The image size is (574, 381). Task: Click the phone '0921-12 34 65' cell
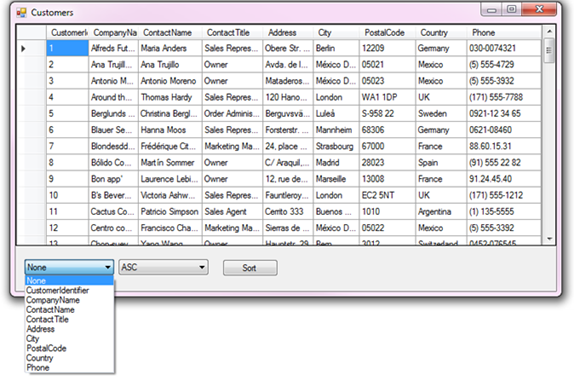504,113
